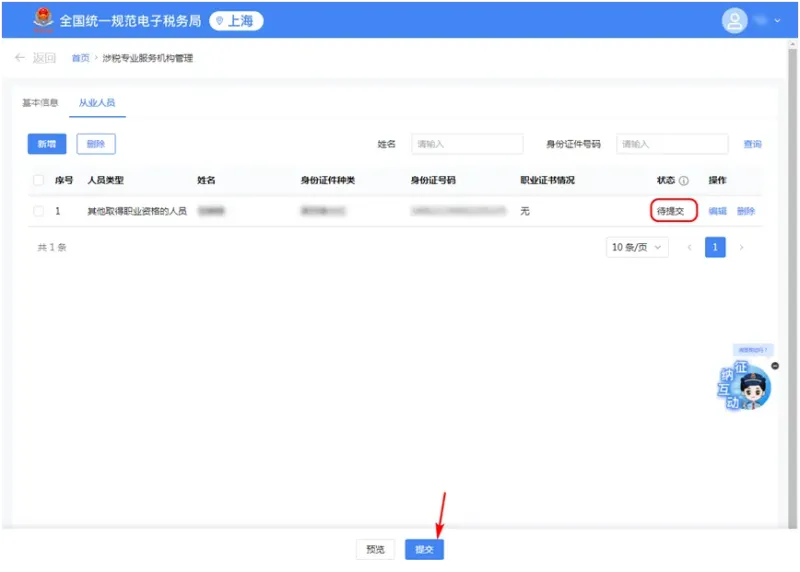Dismiss the 征纳互动 floating widget
This screenshot has height=572, width=800.
[775, 366]
